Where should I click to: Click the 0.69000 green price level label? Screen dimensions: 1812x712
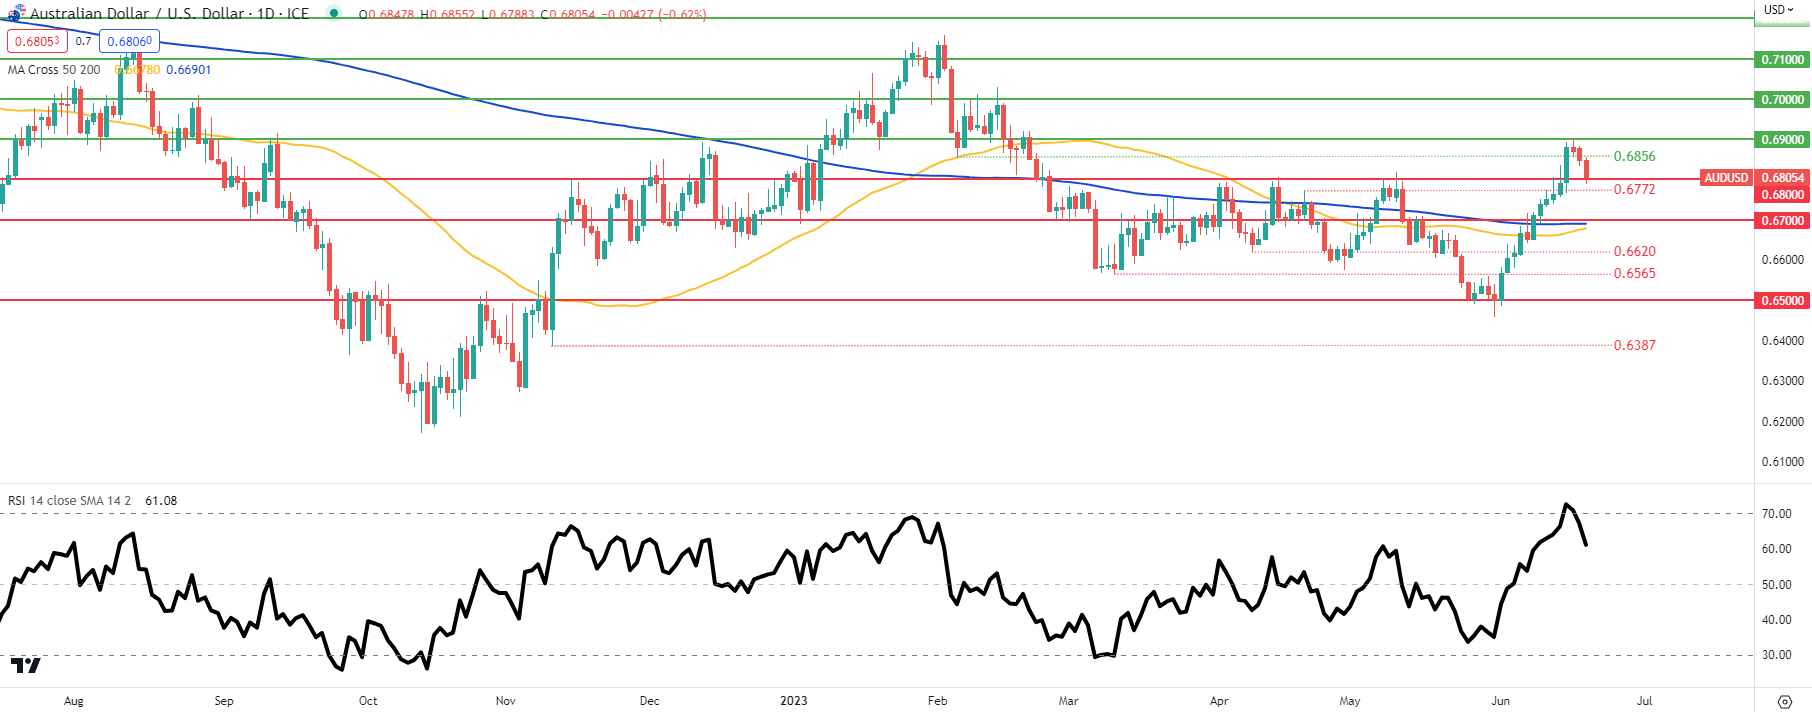[1783, 140]
